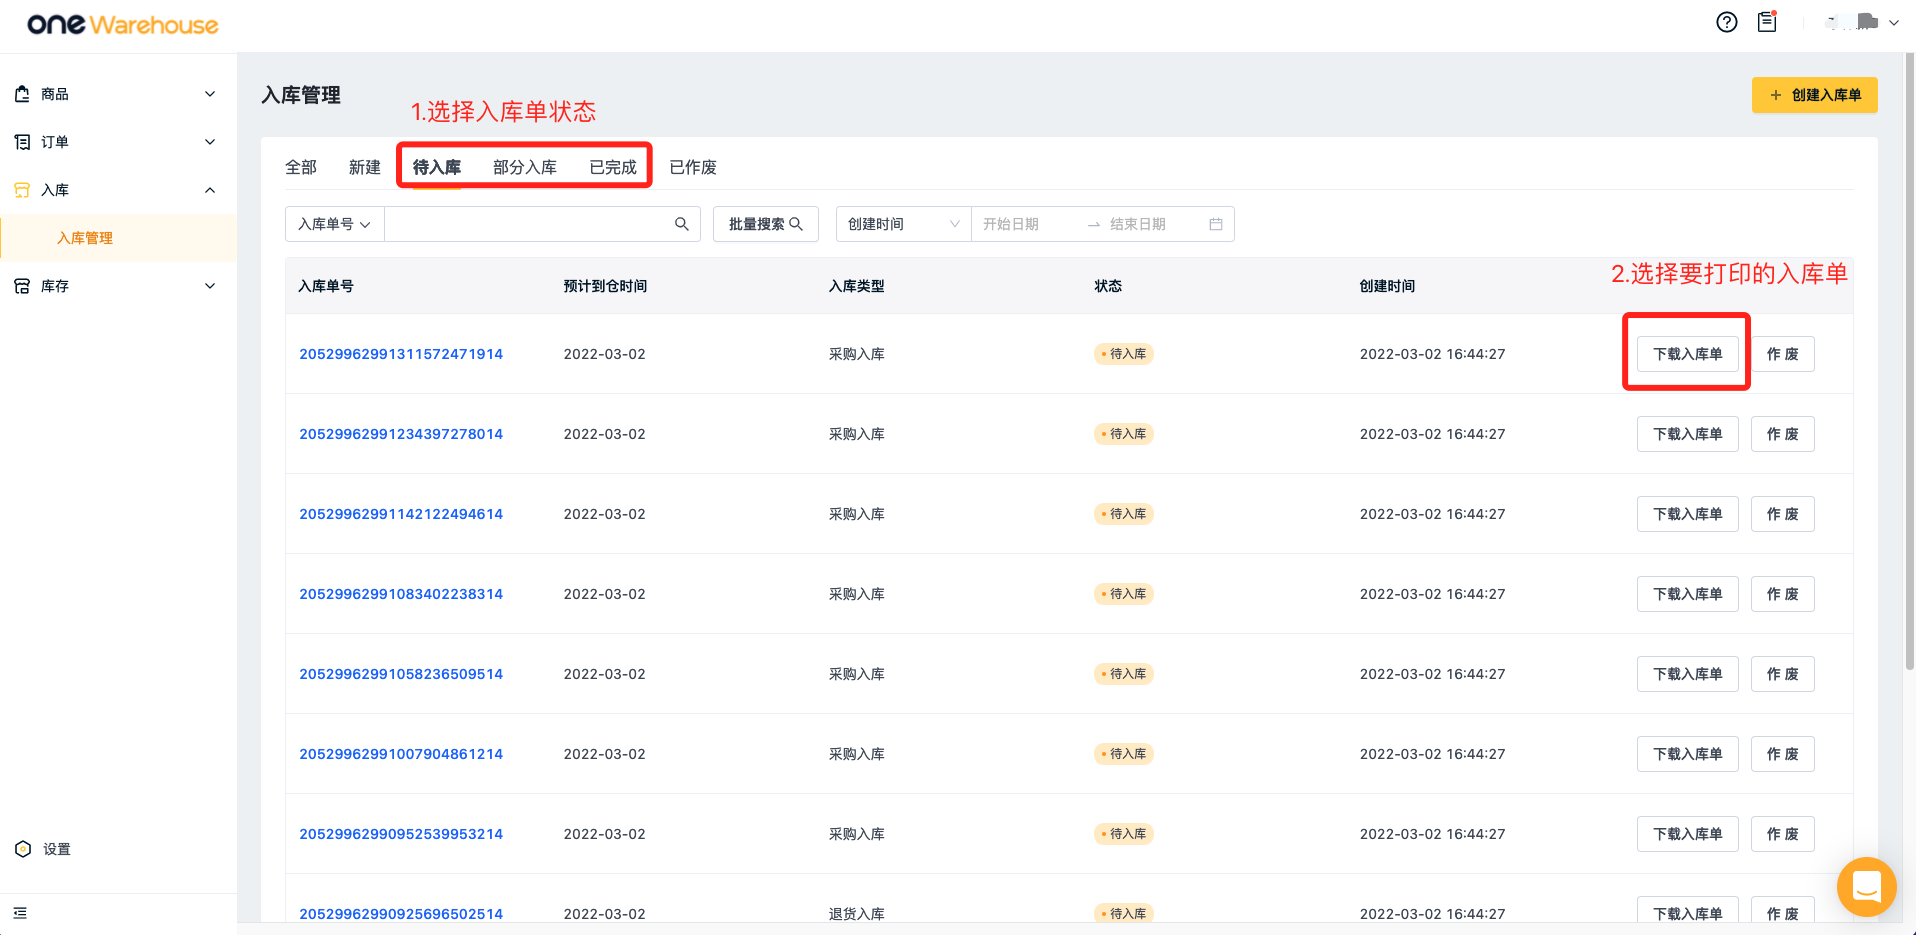Open order 205299629910582365095​14
The height and width of the screenshot is (935, 1916).
401,674
